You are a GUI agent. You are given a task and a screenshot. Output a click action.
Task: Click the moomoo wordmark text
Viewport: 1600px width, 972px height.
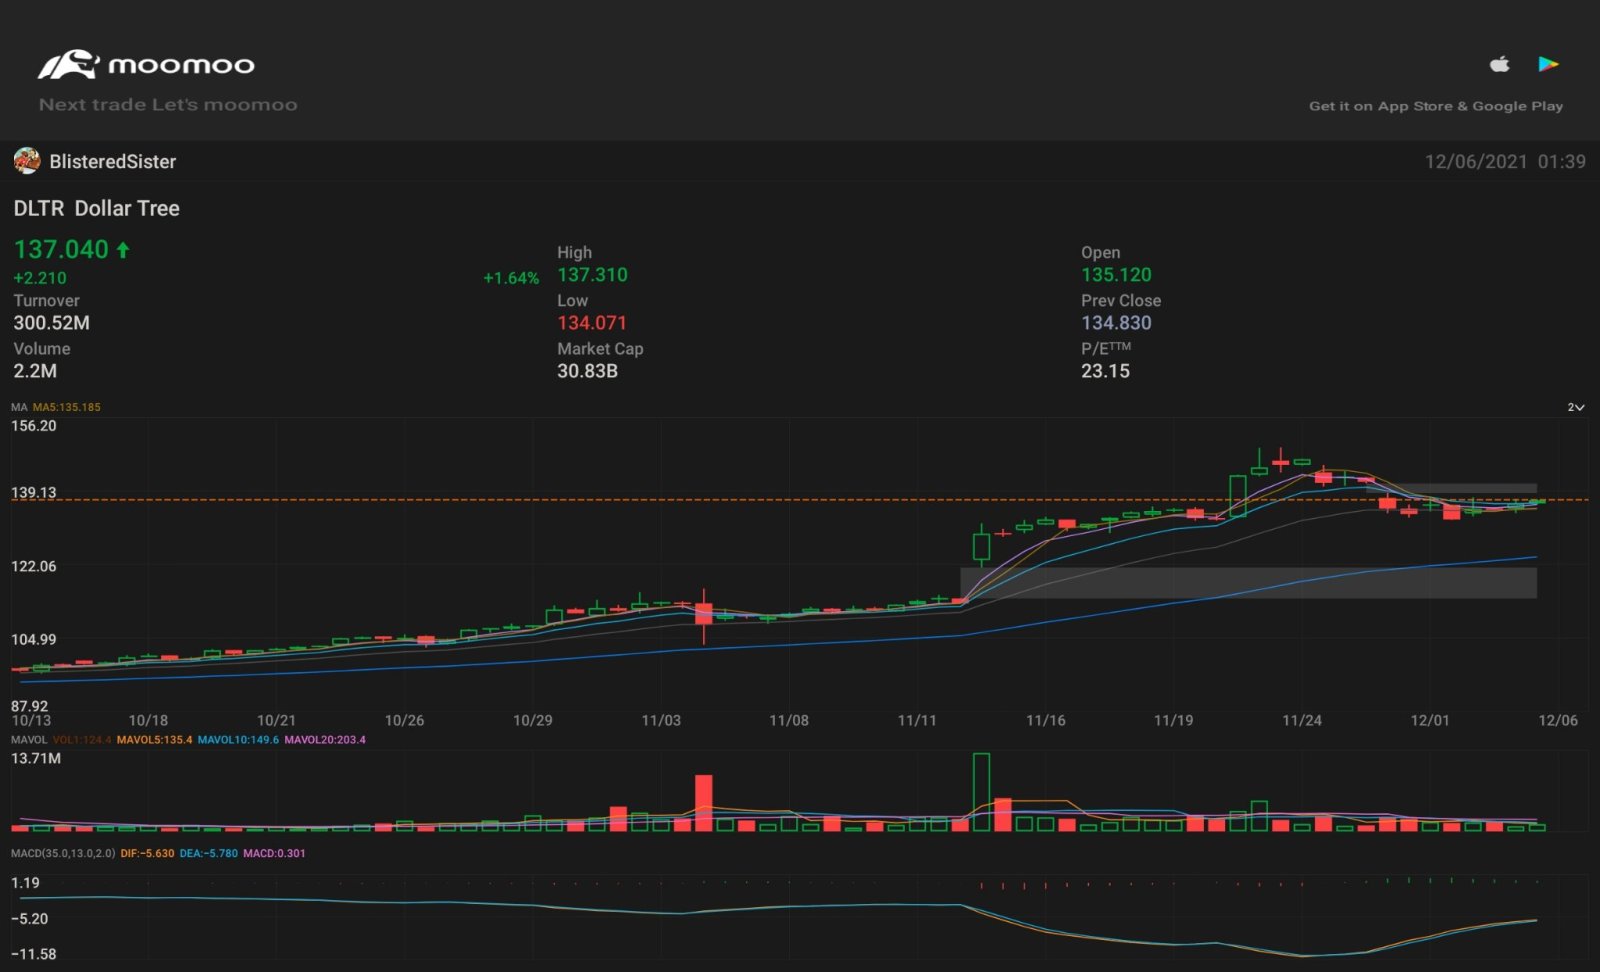[181, 66]
